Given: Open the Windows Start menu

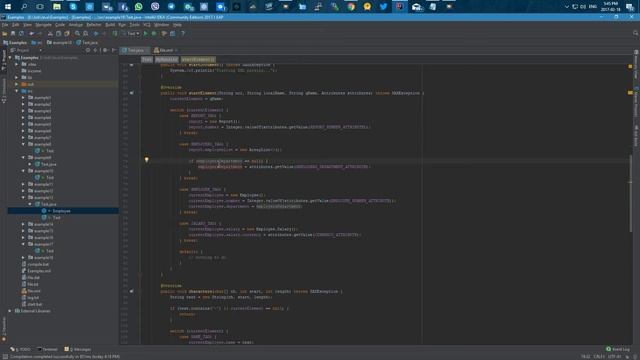Looking at the screenshot, I should tap(8, 7).
